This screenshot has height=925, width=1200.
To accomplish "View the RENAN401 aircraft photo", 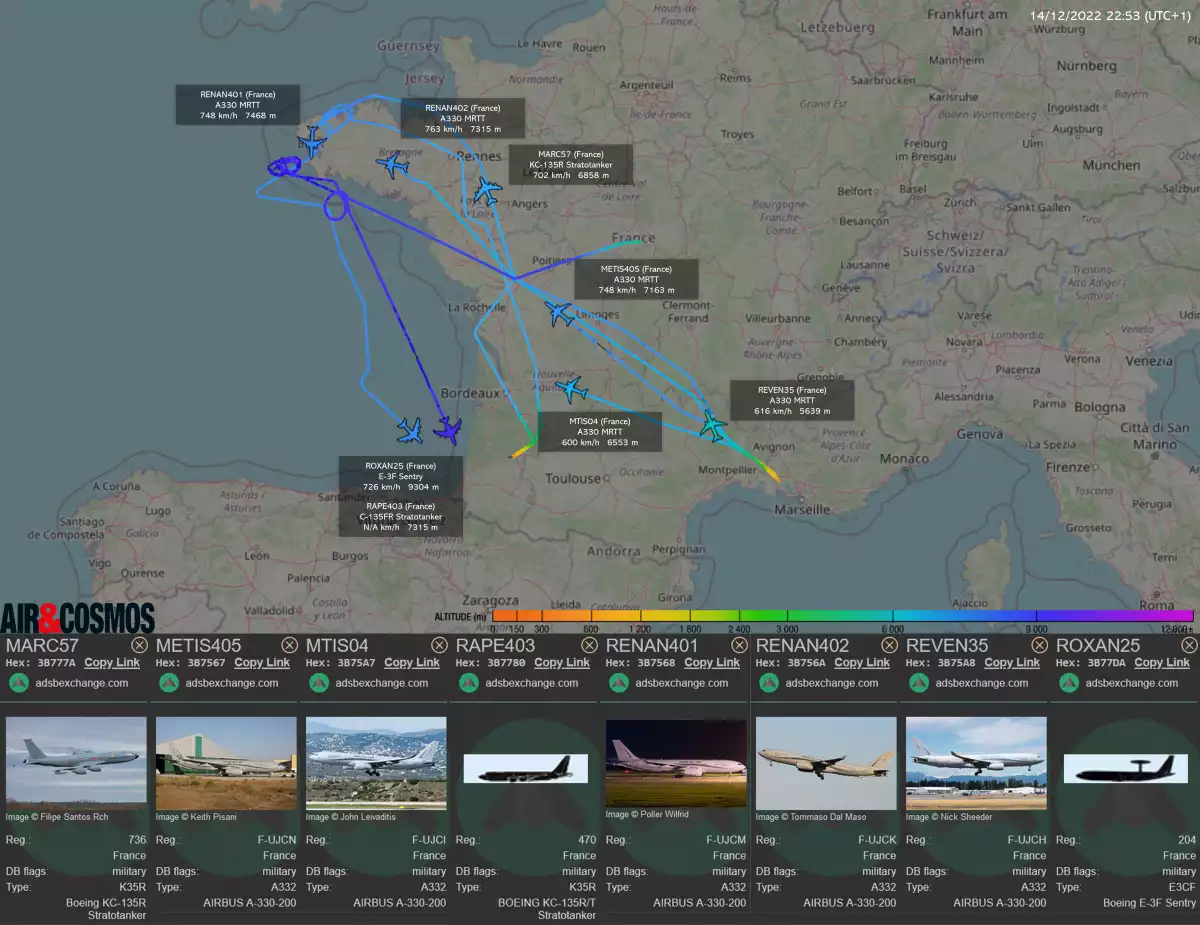I will [x=676, y=763].
